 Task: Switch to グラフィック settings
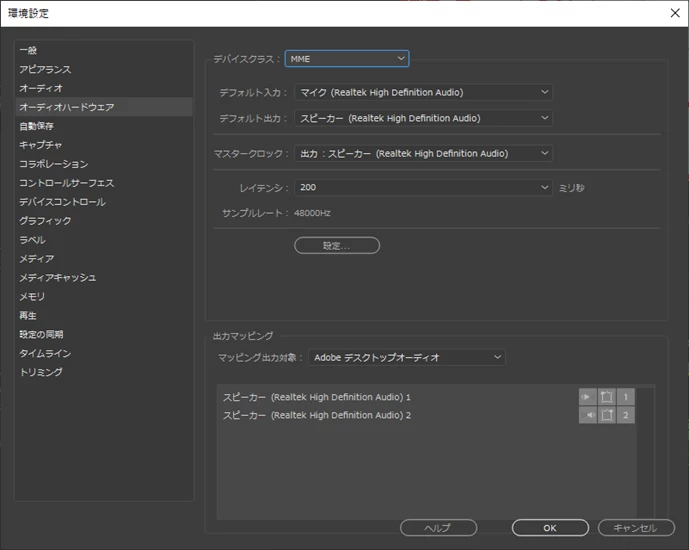(x=104, y=221)
